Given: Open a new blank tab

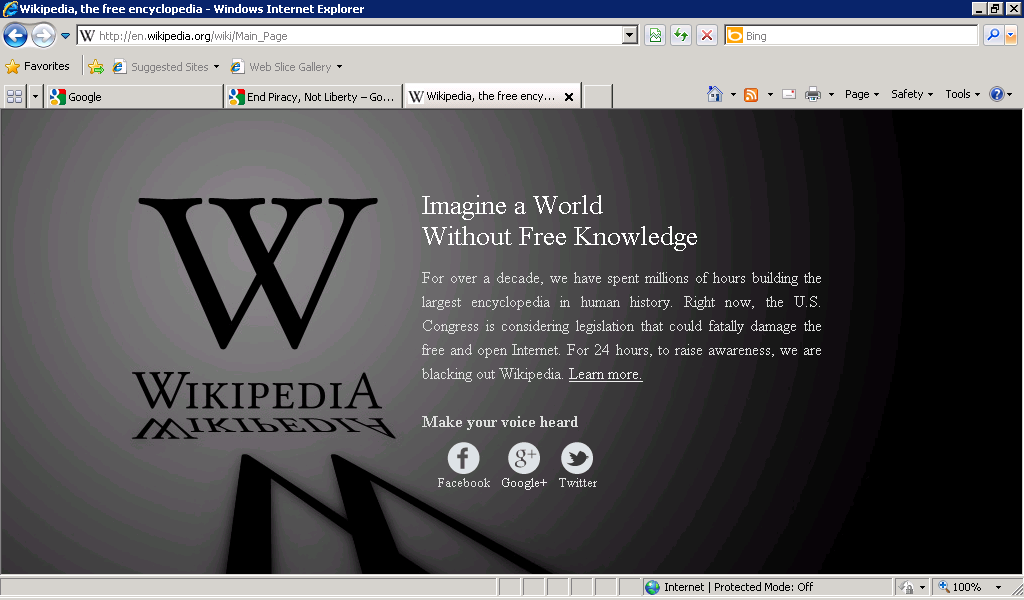Looking at the screenshot, I should 598,97.
